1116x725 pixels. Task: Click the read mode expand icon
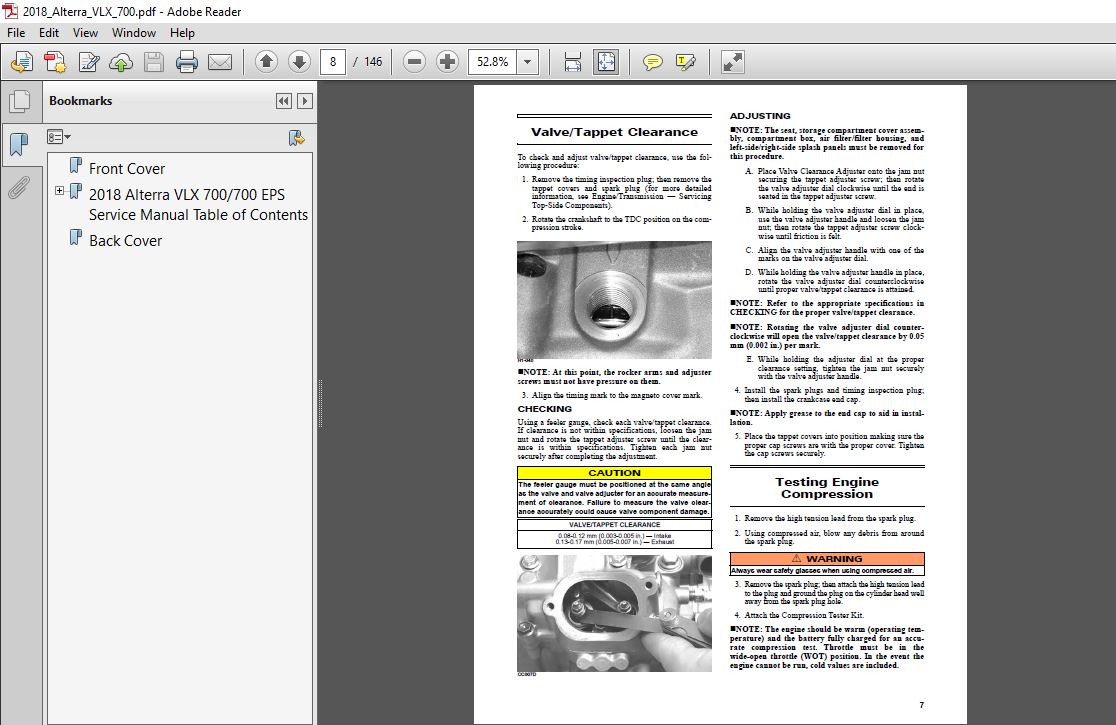732,62
